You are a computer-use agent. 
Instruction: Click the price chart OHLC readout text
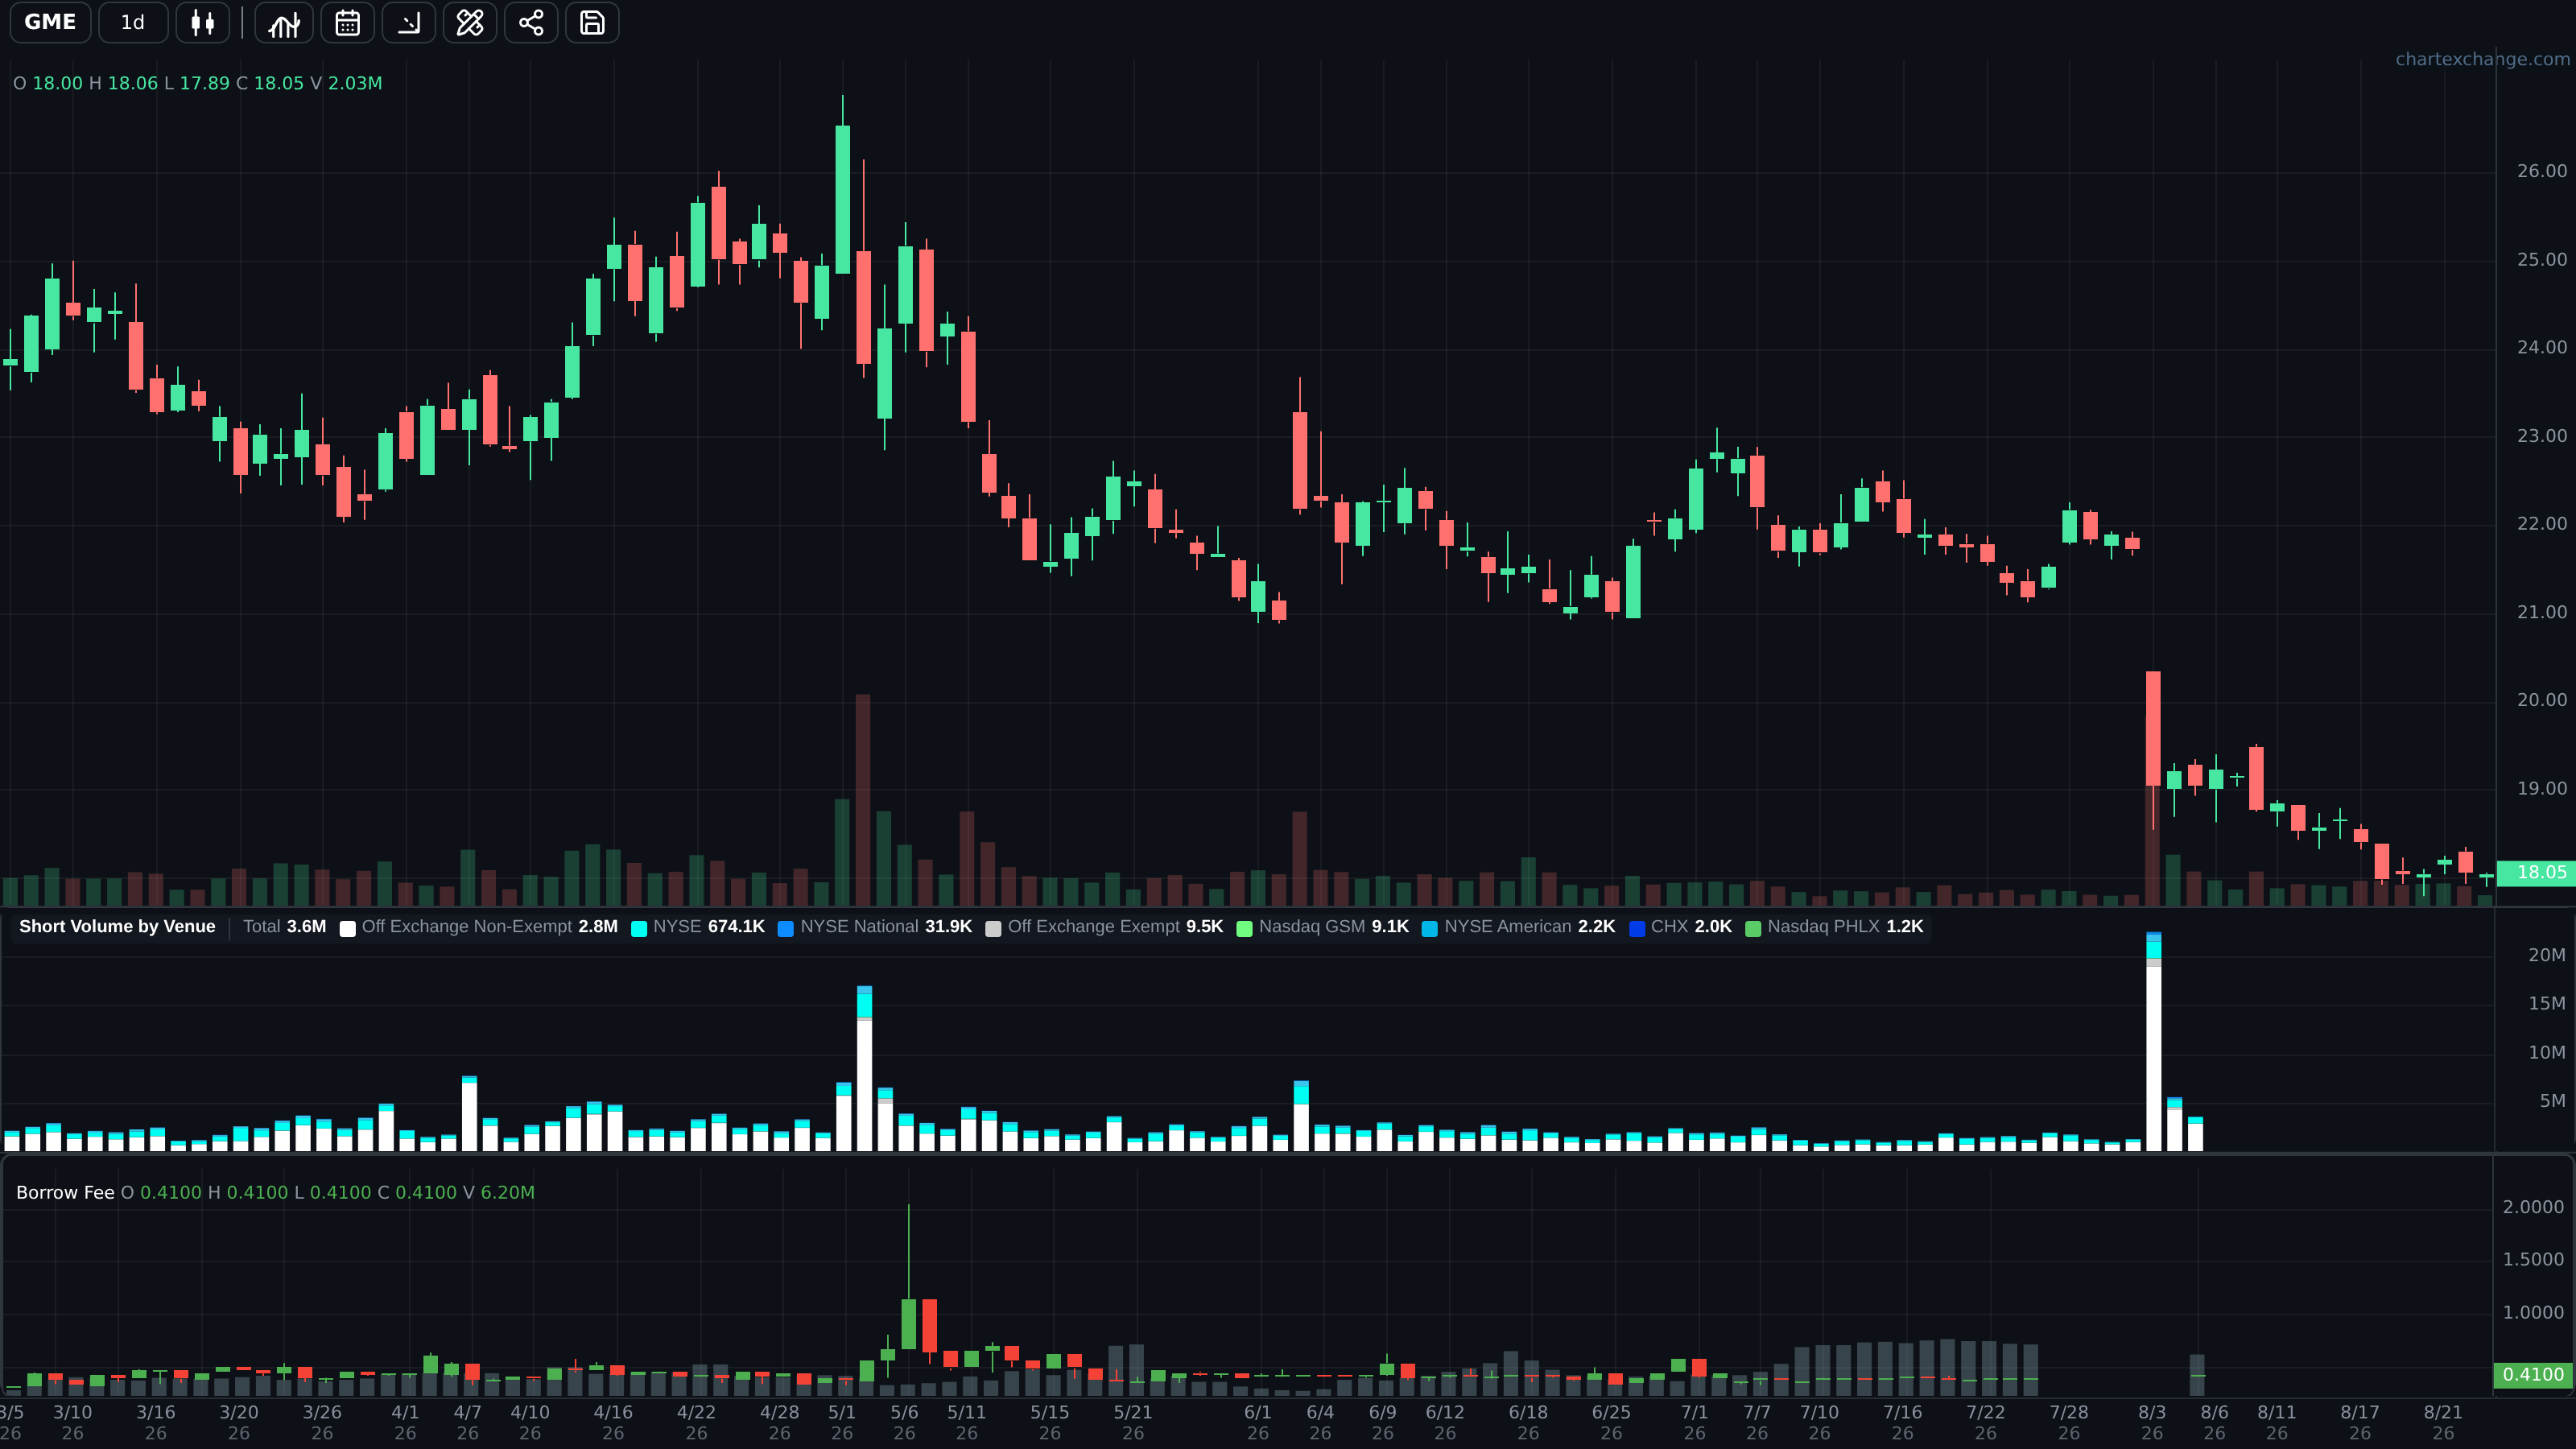point(197,83)
